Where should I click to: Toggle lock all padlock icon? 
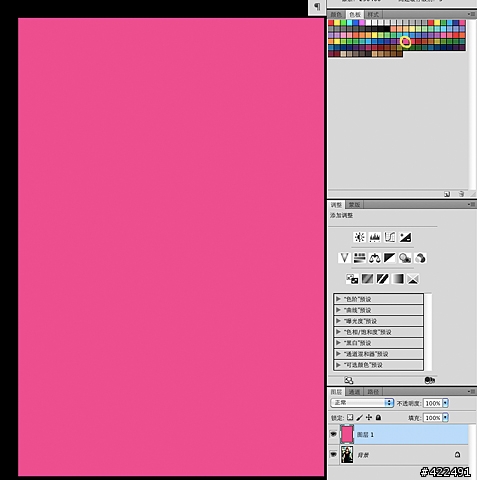click(x=378, y=417)
